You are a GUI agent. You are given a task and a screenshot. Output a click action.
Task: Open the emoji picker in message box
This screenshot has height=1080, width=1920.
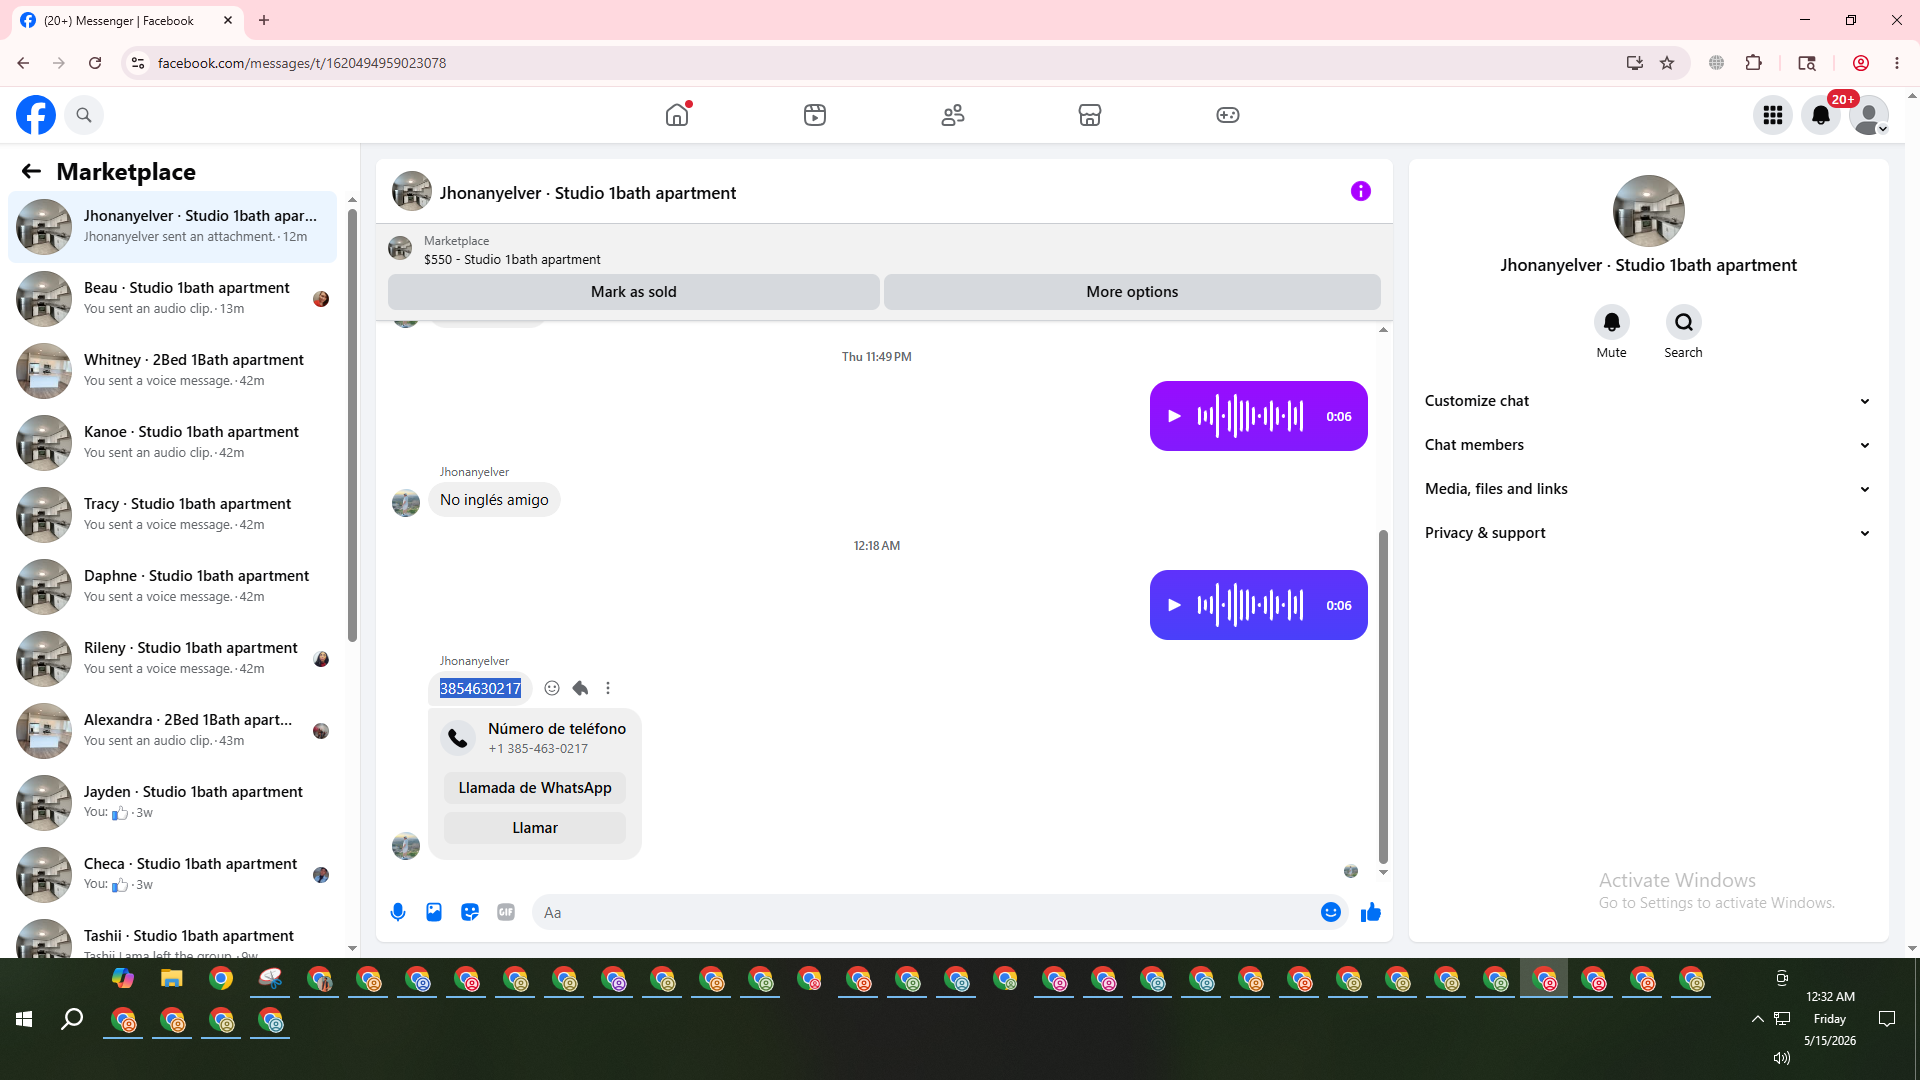click(1331, 912)
